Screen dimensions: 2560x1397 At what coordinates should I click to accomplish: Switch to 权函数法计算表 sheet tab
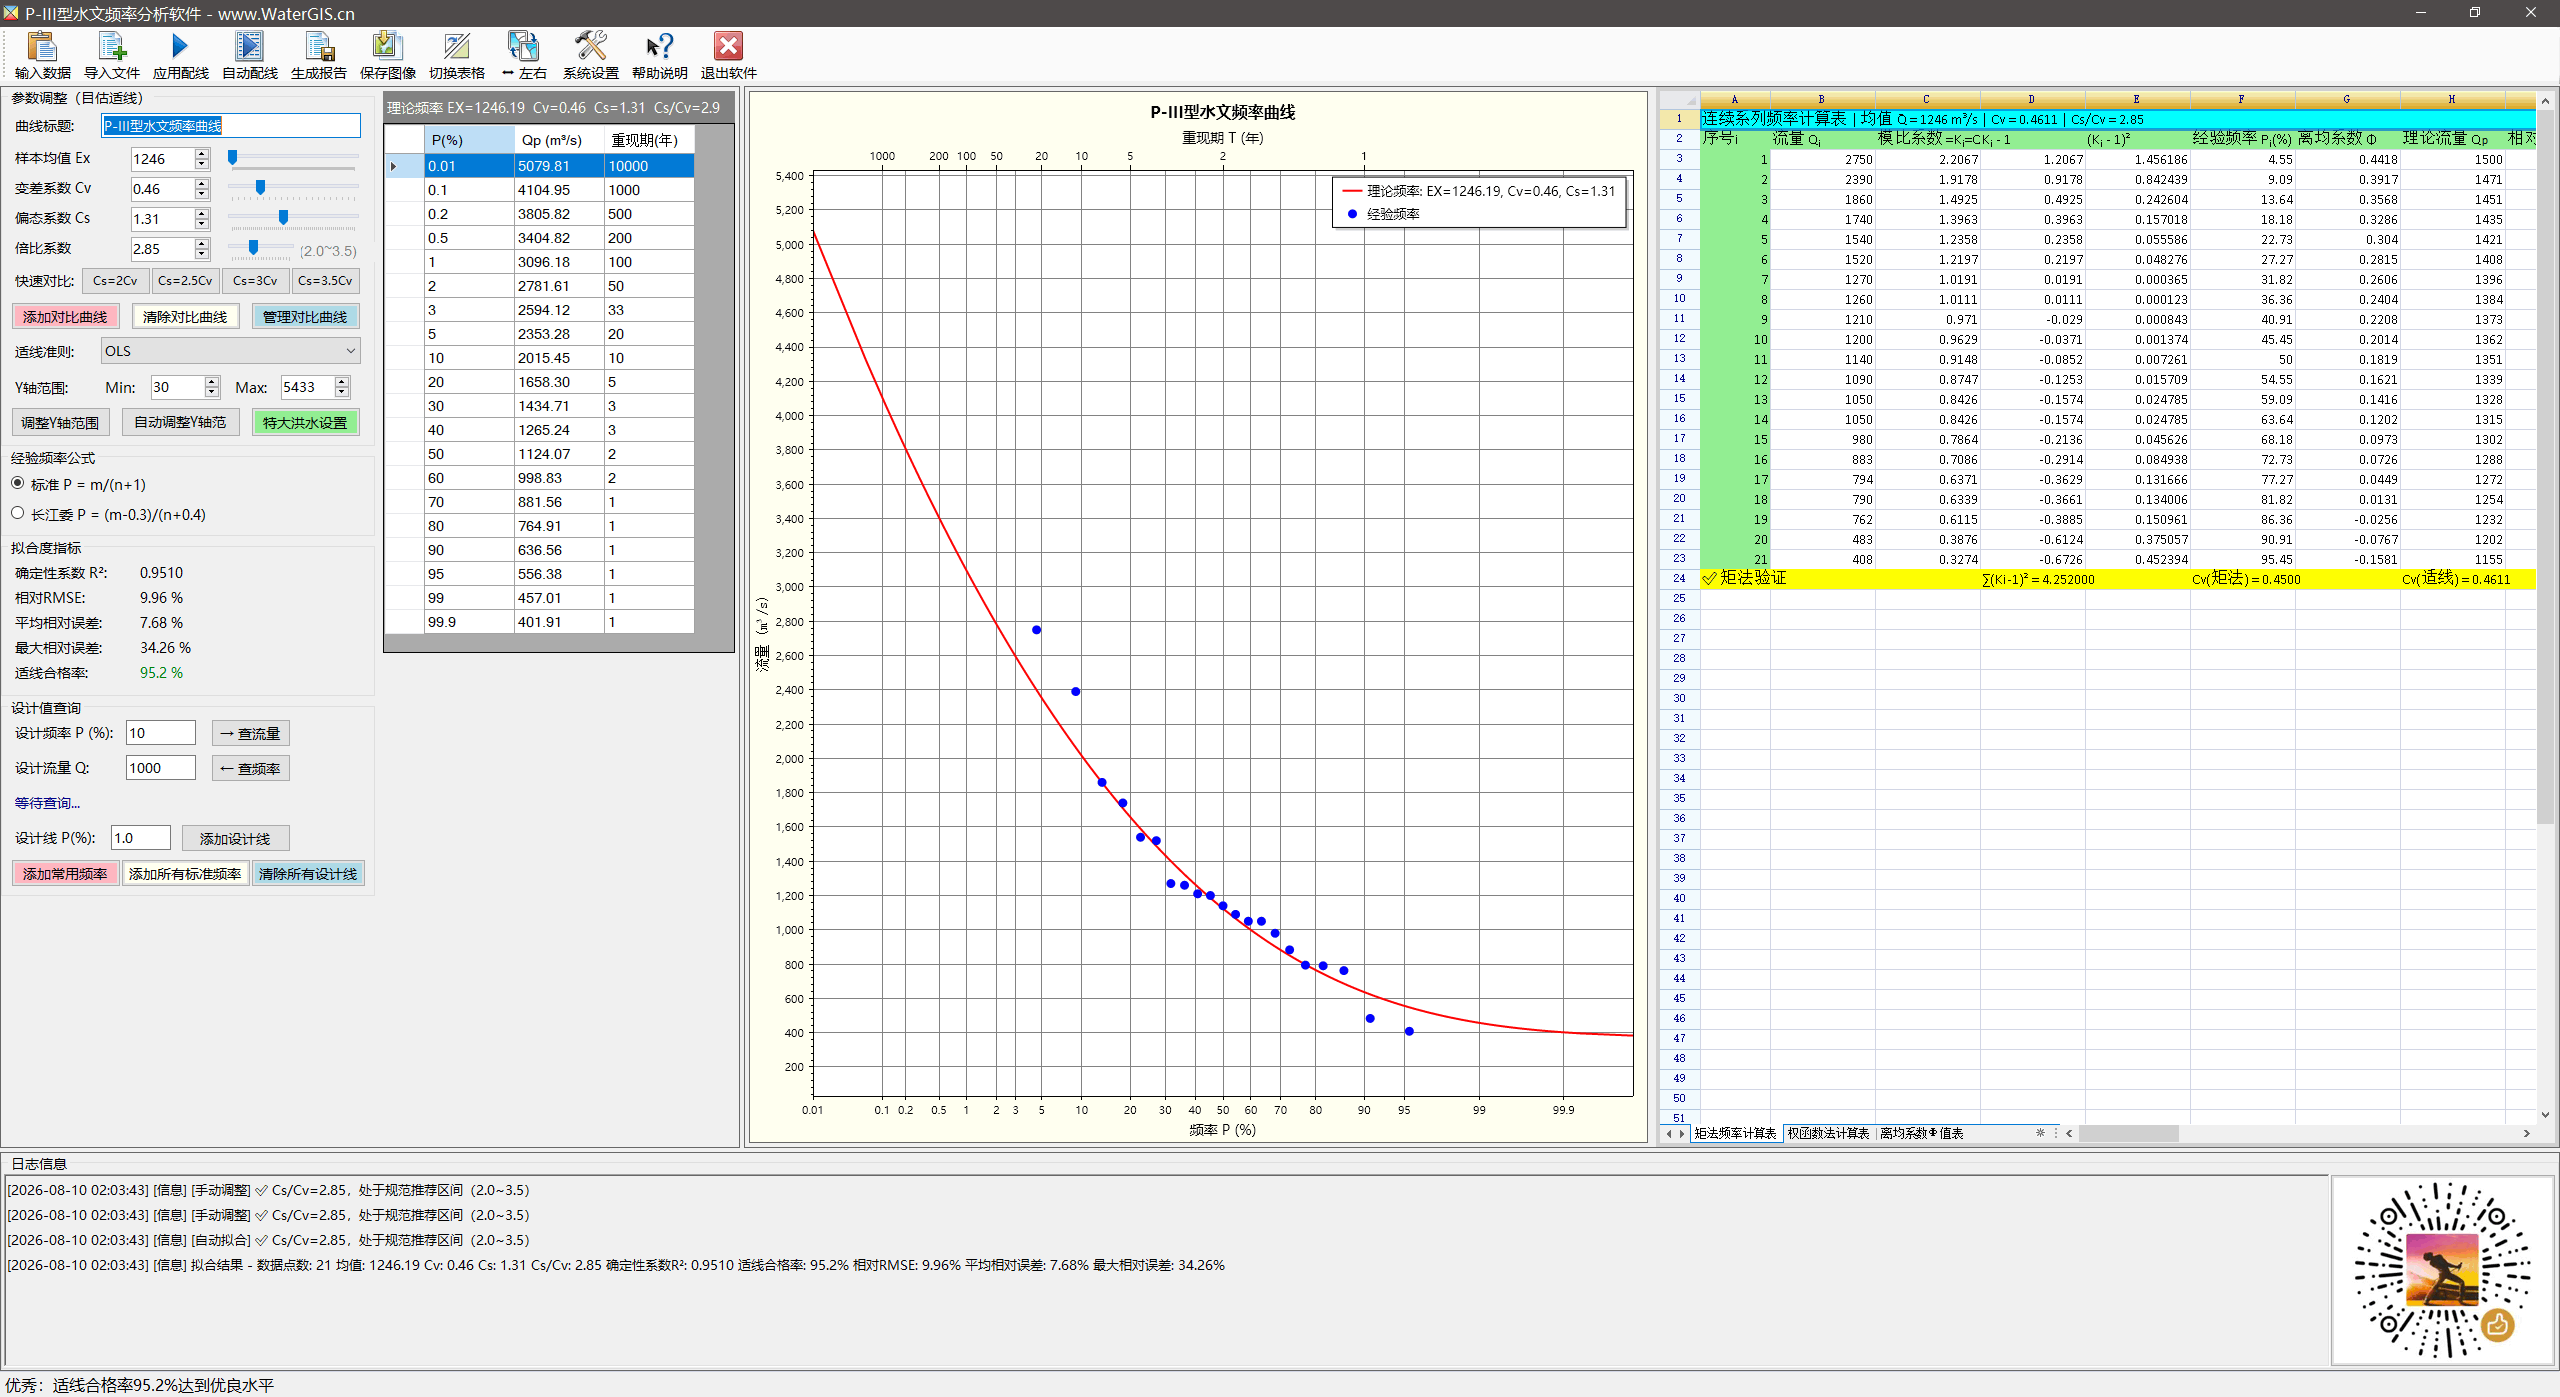tap(1828, 1133)
